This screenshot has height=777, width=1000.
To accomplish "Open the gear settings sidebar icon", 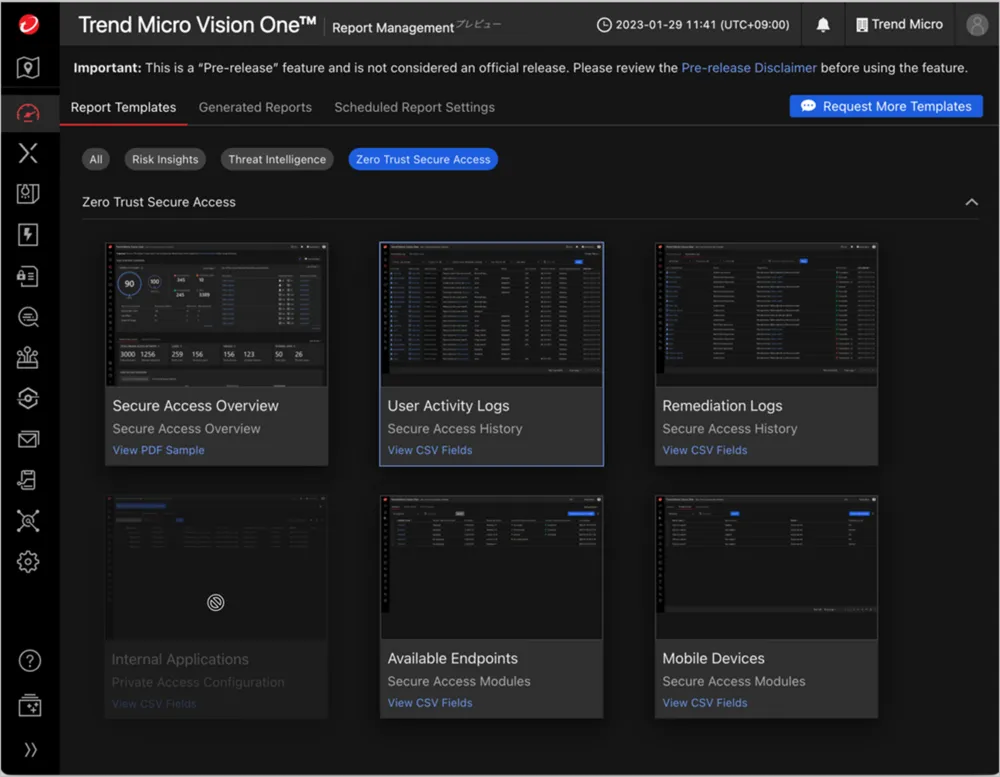I will (x=28, y=562).
